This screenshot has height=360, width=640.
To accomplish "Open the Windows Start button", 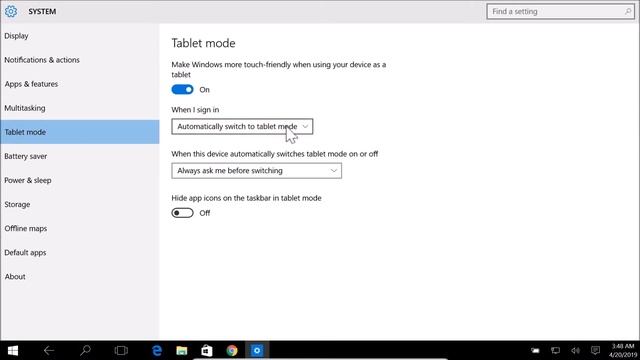I will coord(13,351).
